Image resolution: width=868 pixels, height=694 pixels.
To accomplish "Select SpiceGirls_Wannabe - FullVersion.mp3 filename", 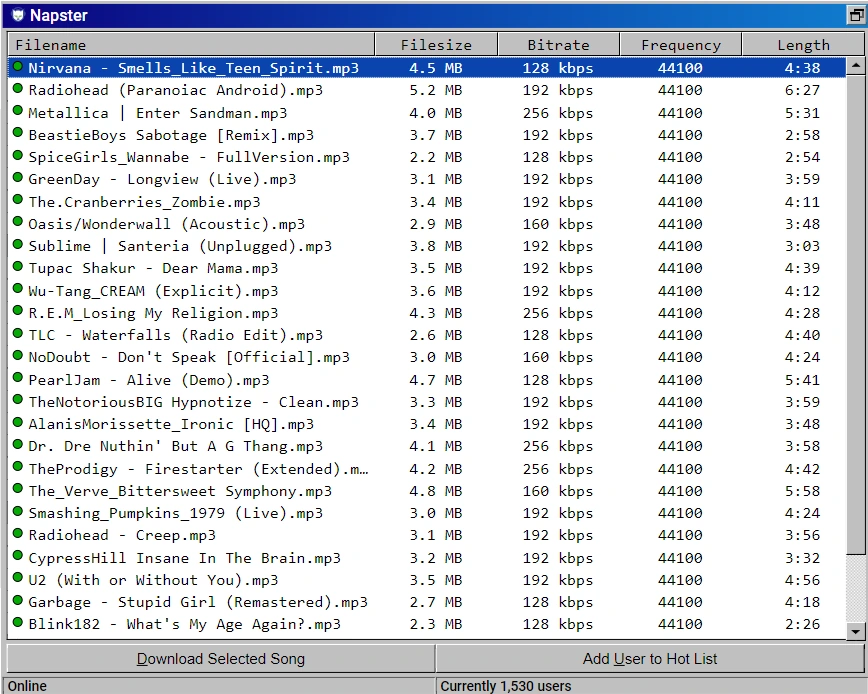I will pos(189,157).
